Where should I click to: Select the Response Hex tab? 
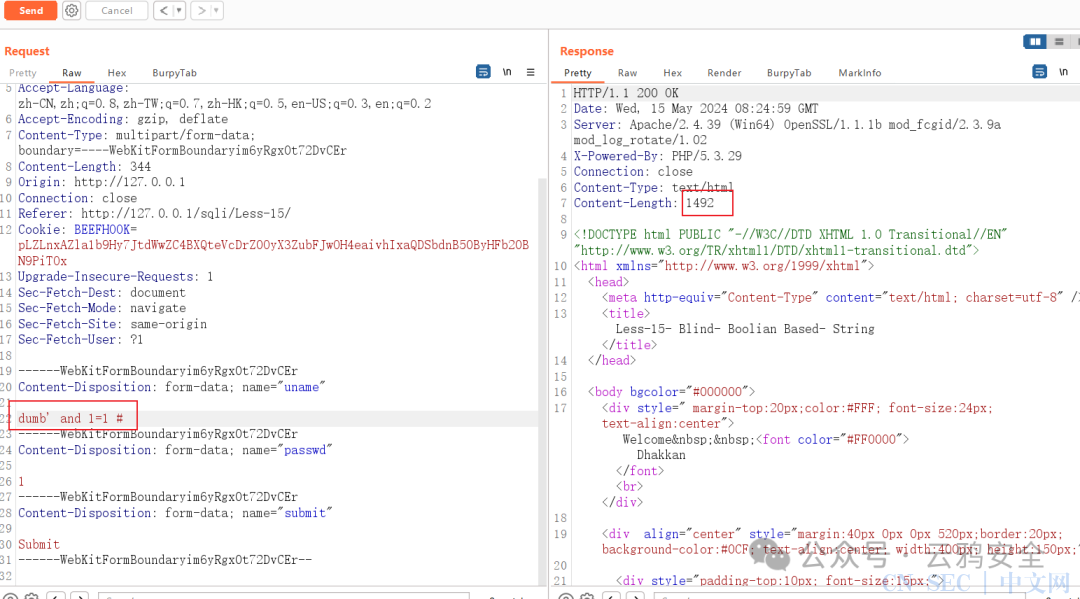pyautogui.click(x=673, y=73)
